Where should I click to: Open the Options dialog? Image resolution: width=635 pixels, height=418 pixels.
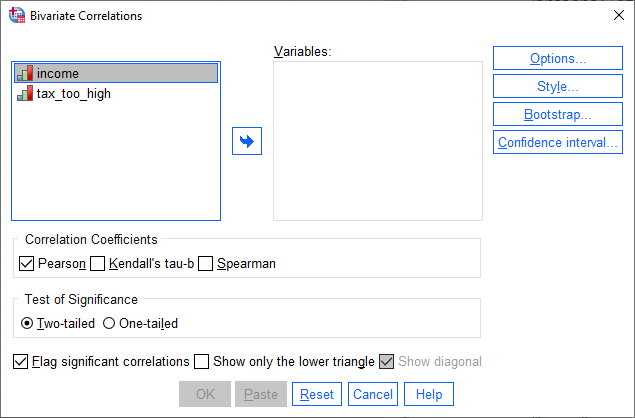coord(558,58)
